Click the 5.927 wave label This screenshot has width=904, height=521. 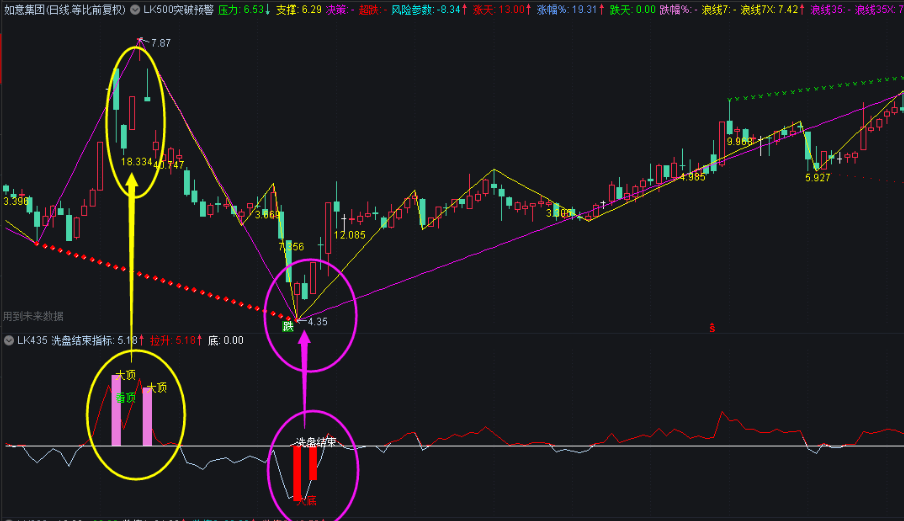[818, 178]
